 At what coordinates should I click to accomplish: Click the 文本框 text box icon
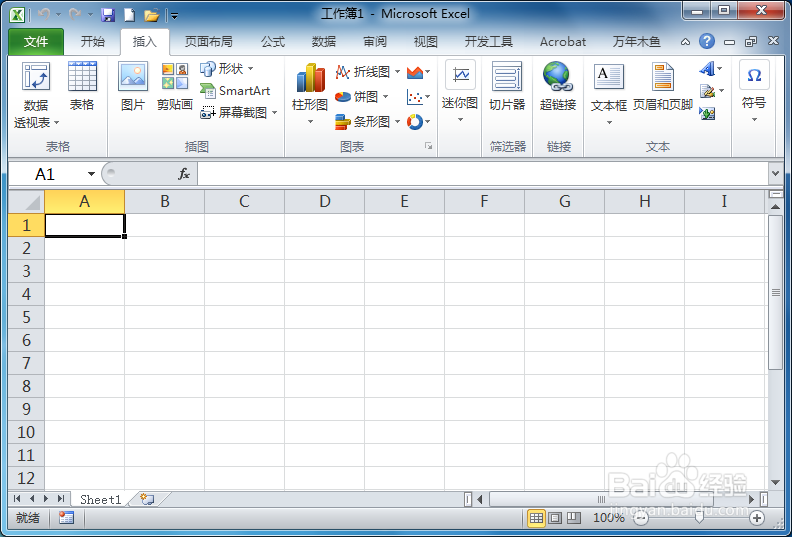pyautogui.click(x=609, y=77)
